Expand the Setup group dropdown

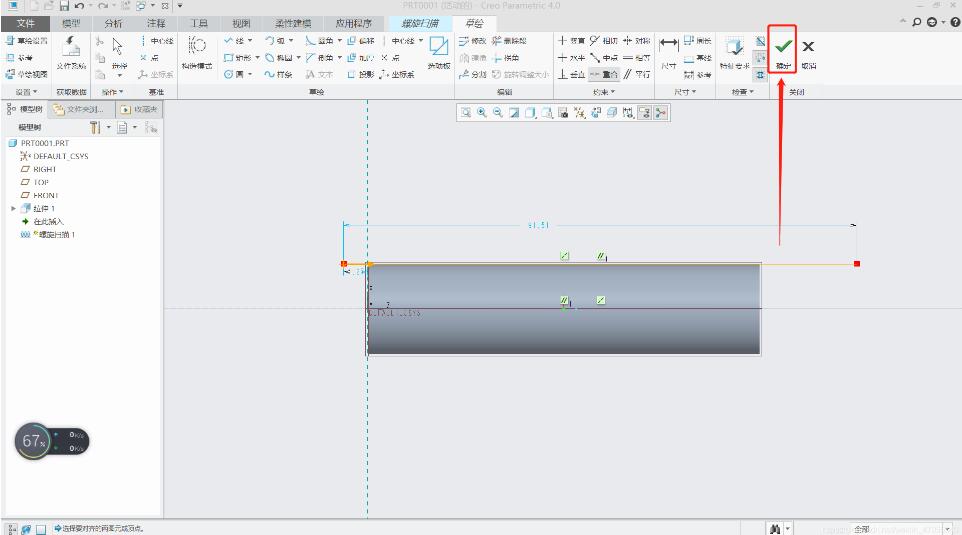[26, 92]
